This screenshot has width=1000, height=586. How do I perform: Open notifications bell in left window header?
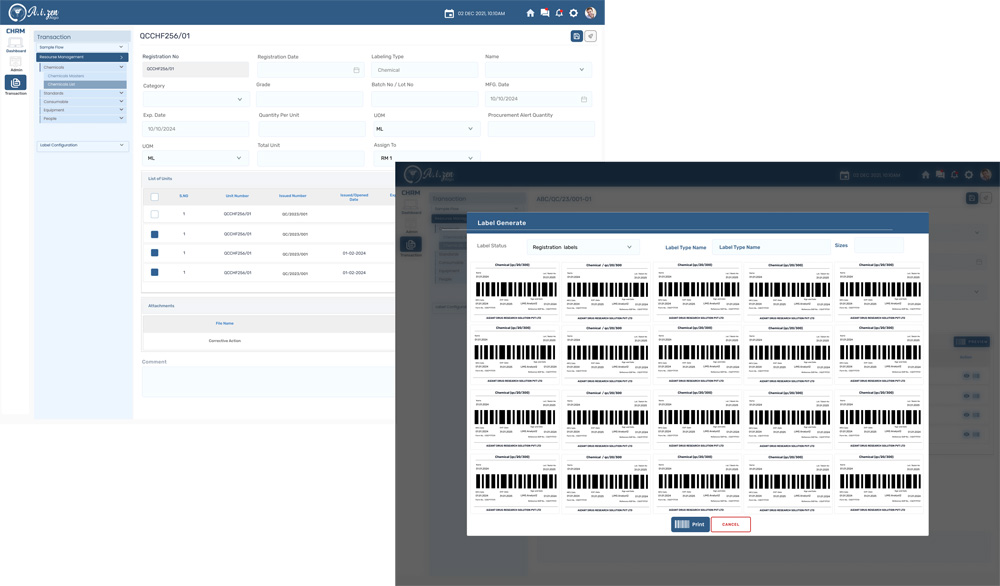559,13
